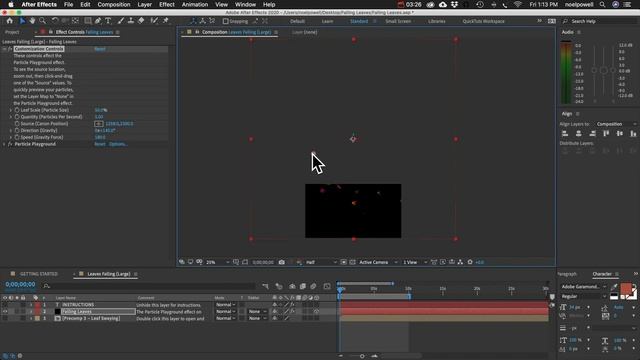Take a snapshot with the camera icon

point(282,262)
